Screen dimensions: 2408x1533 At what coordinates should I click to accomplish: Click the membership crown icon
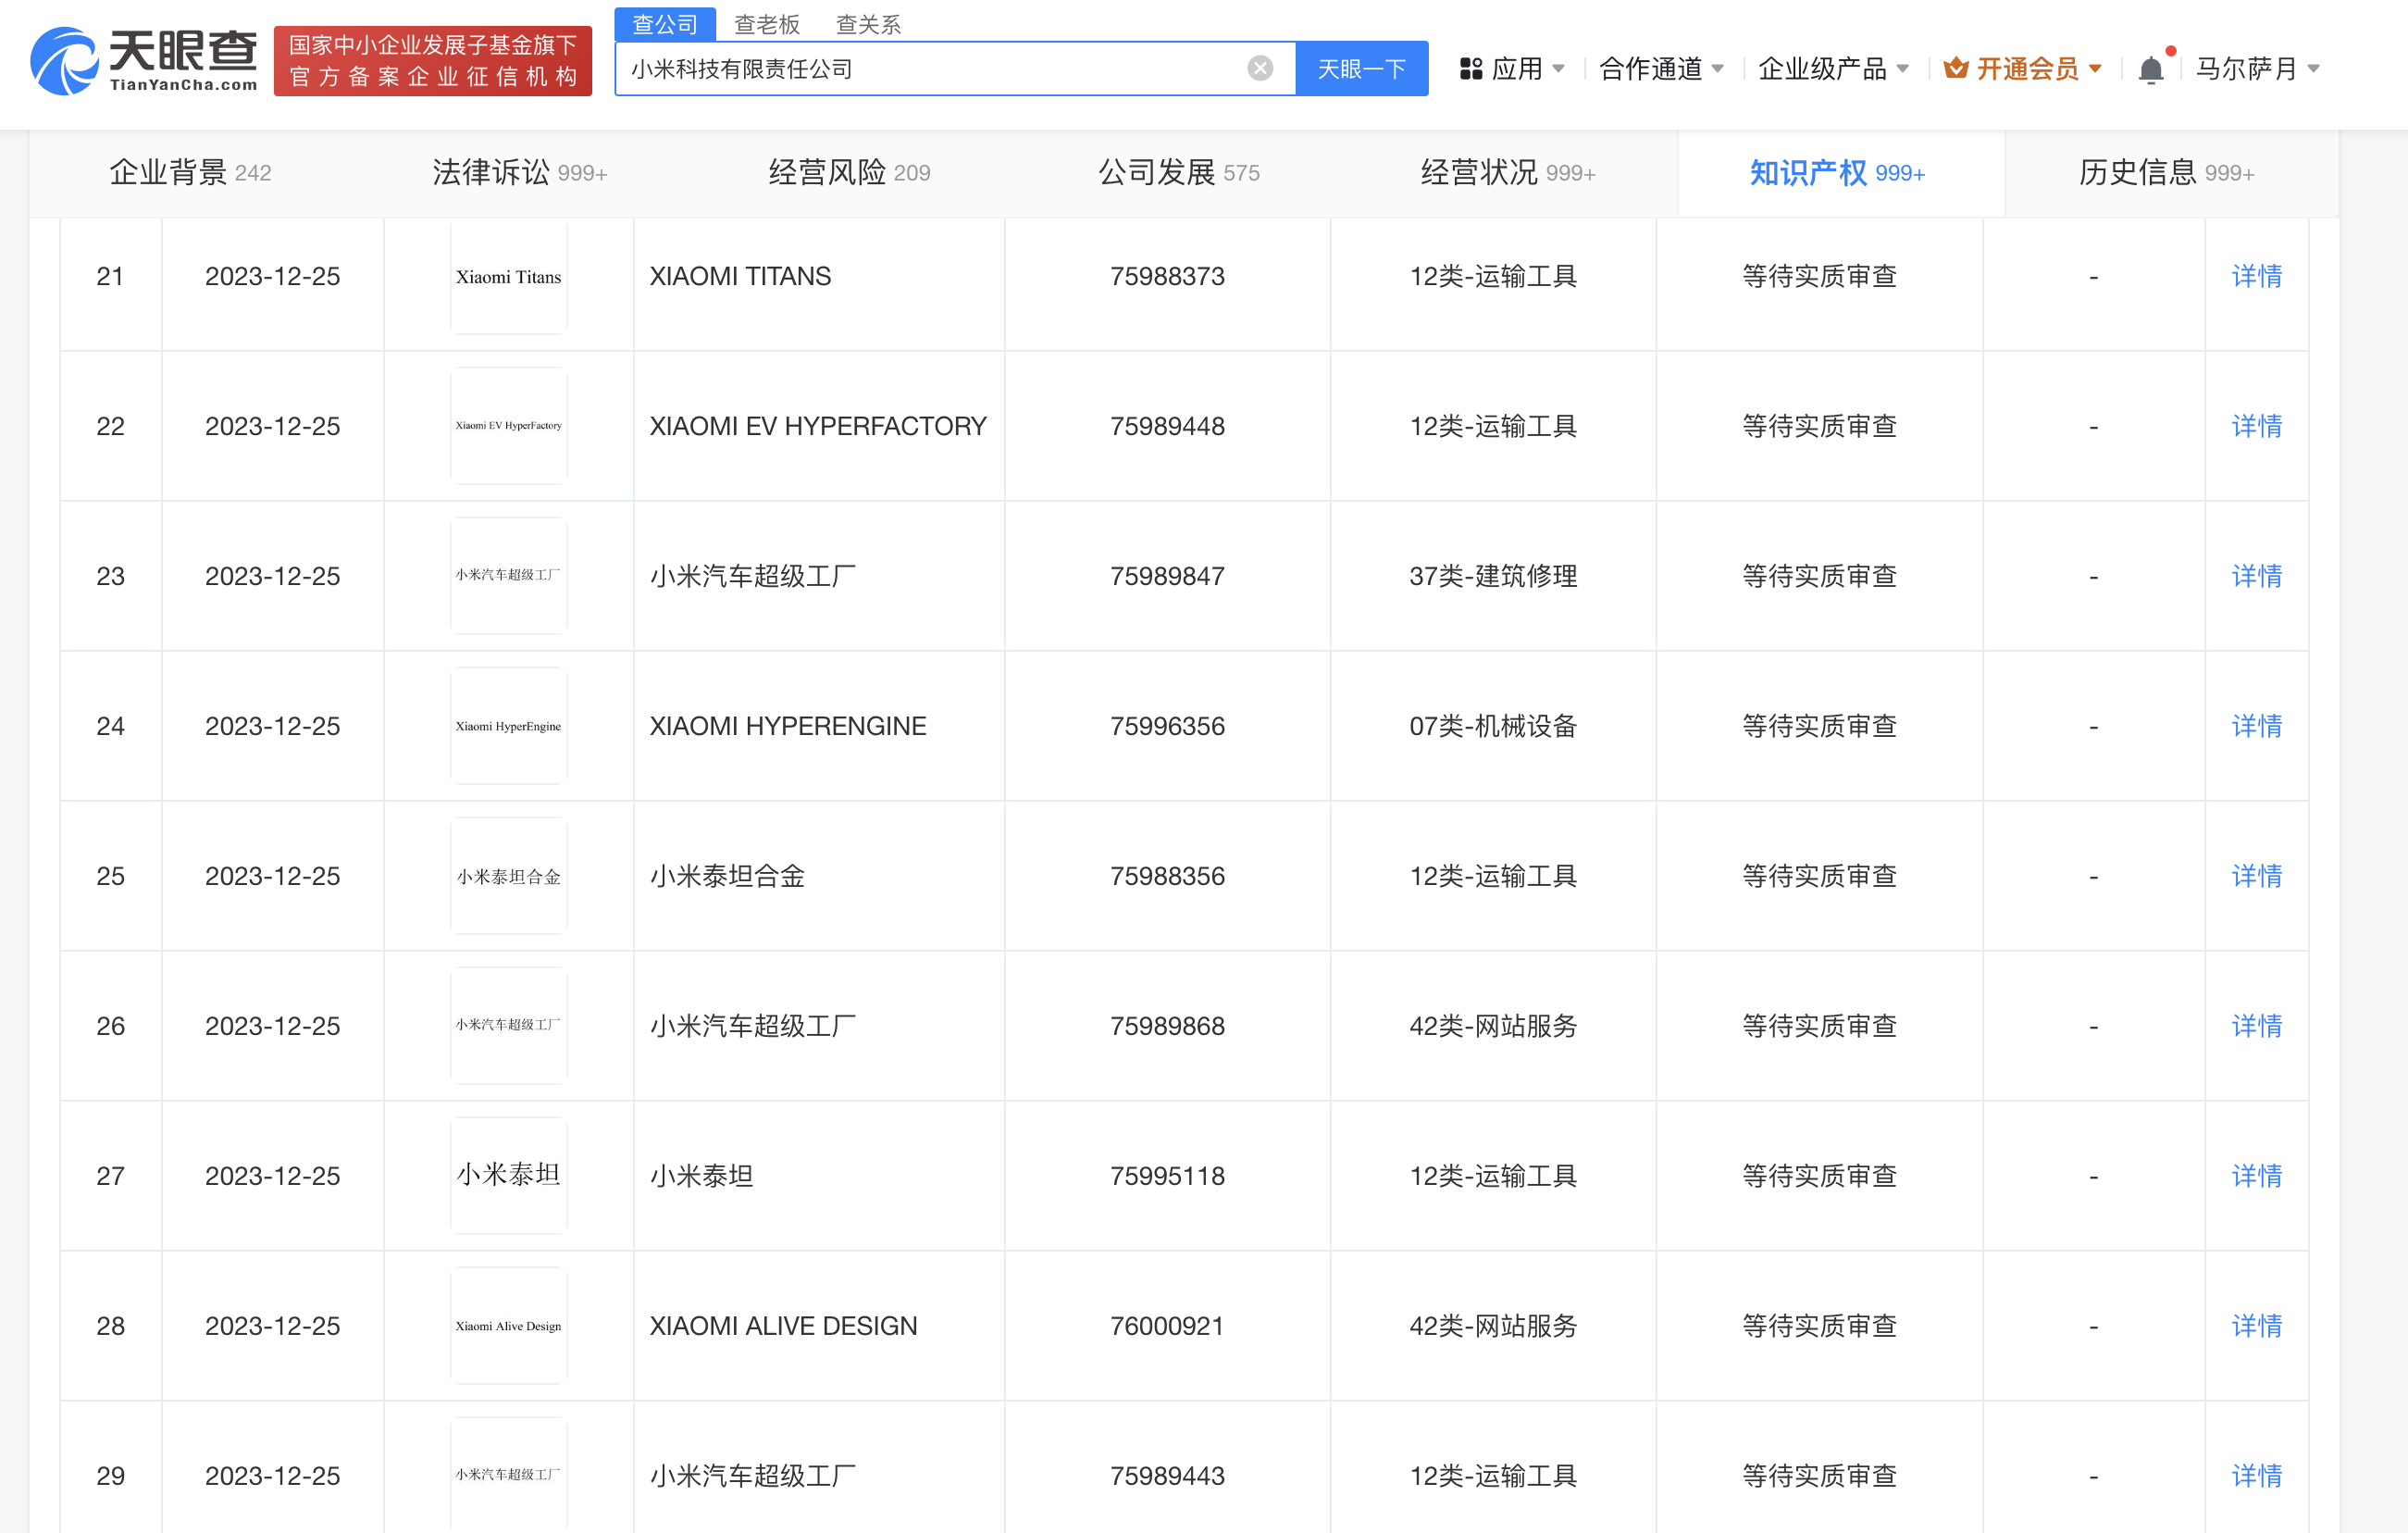pos(1955,68)
